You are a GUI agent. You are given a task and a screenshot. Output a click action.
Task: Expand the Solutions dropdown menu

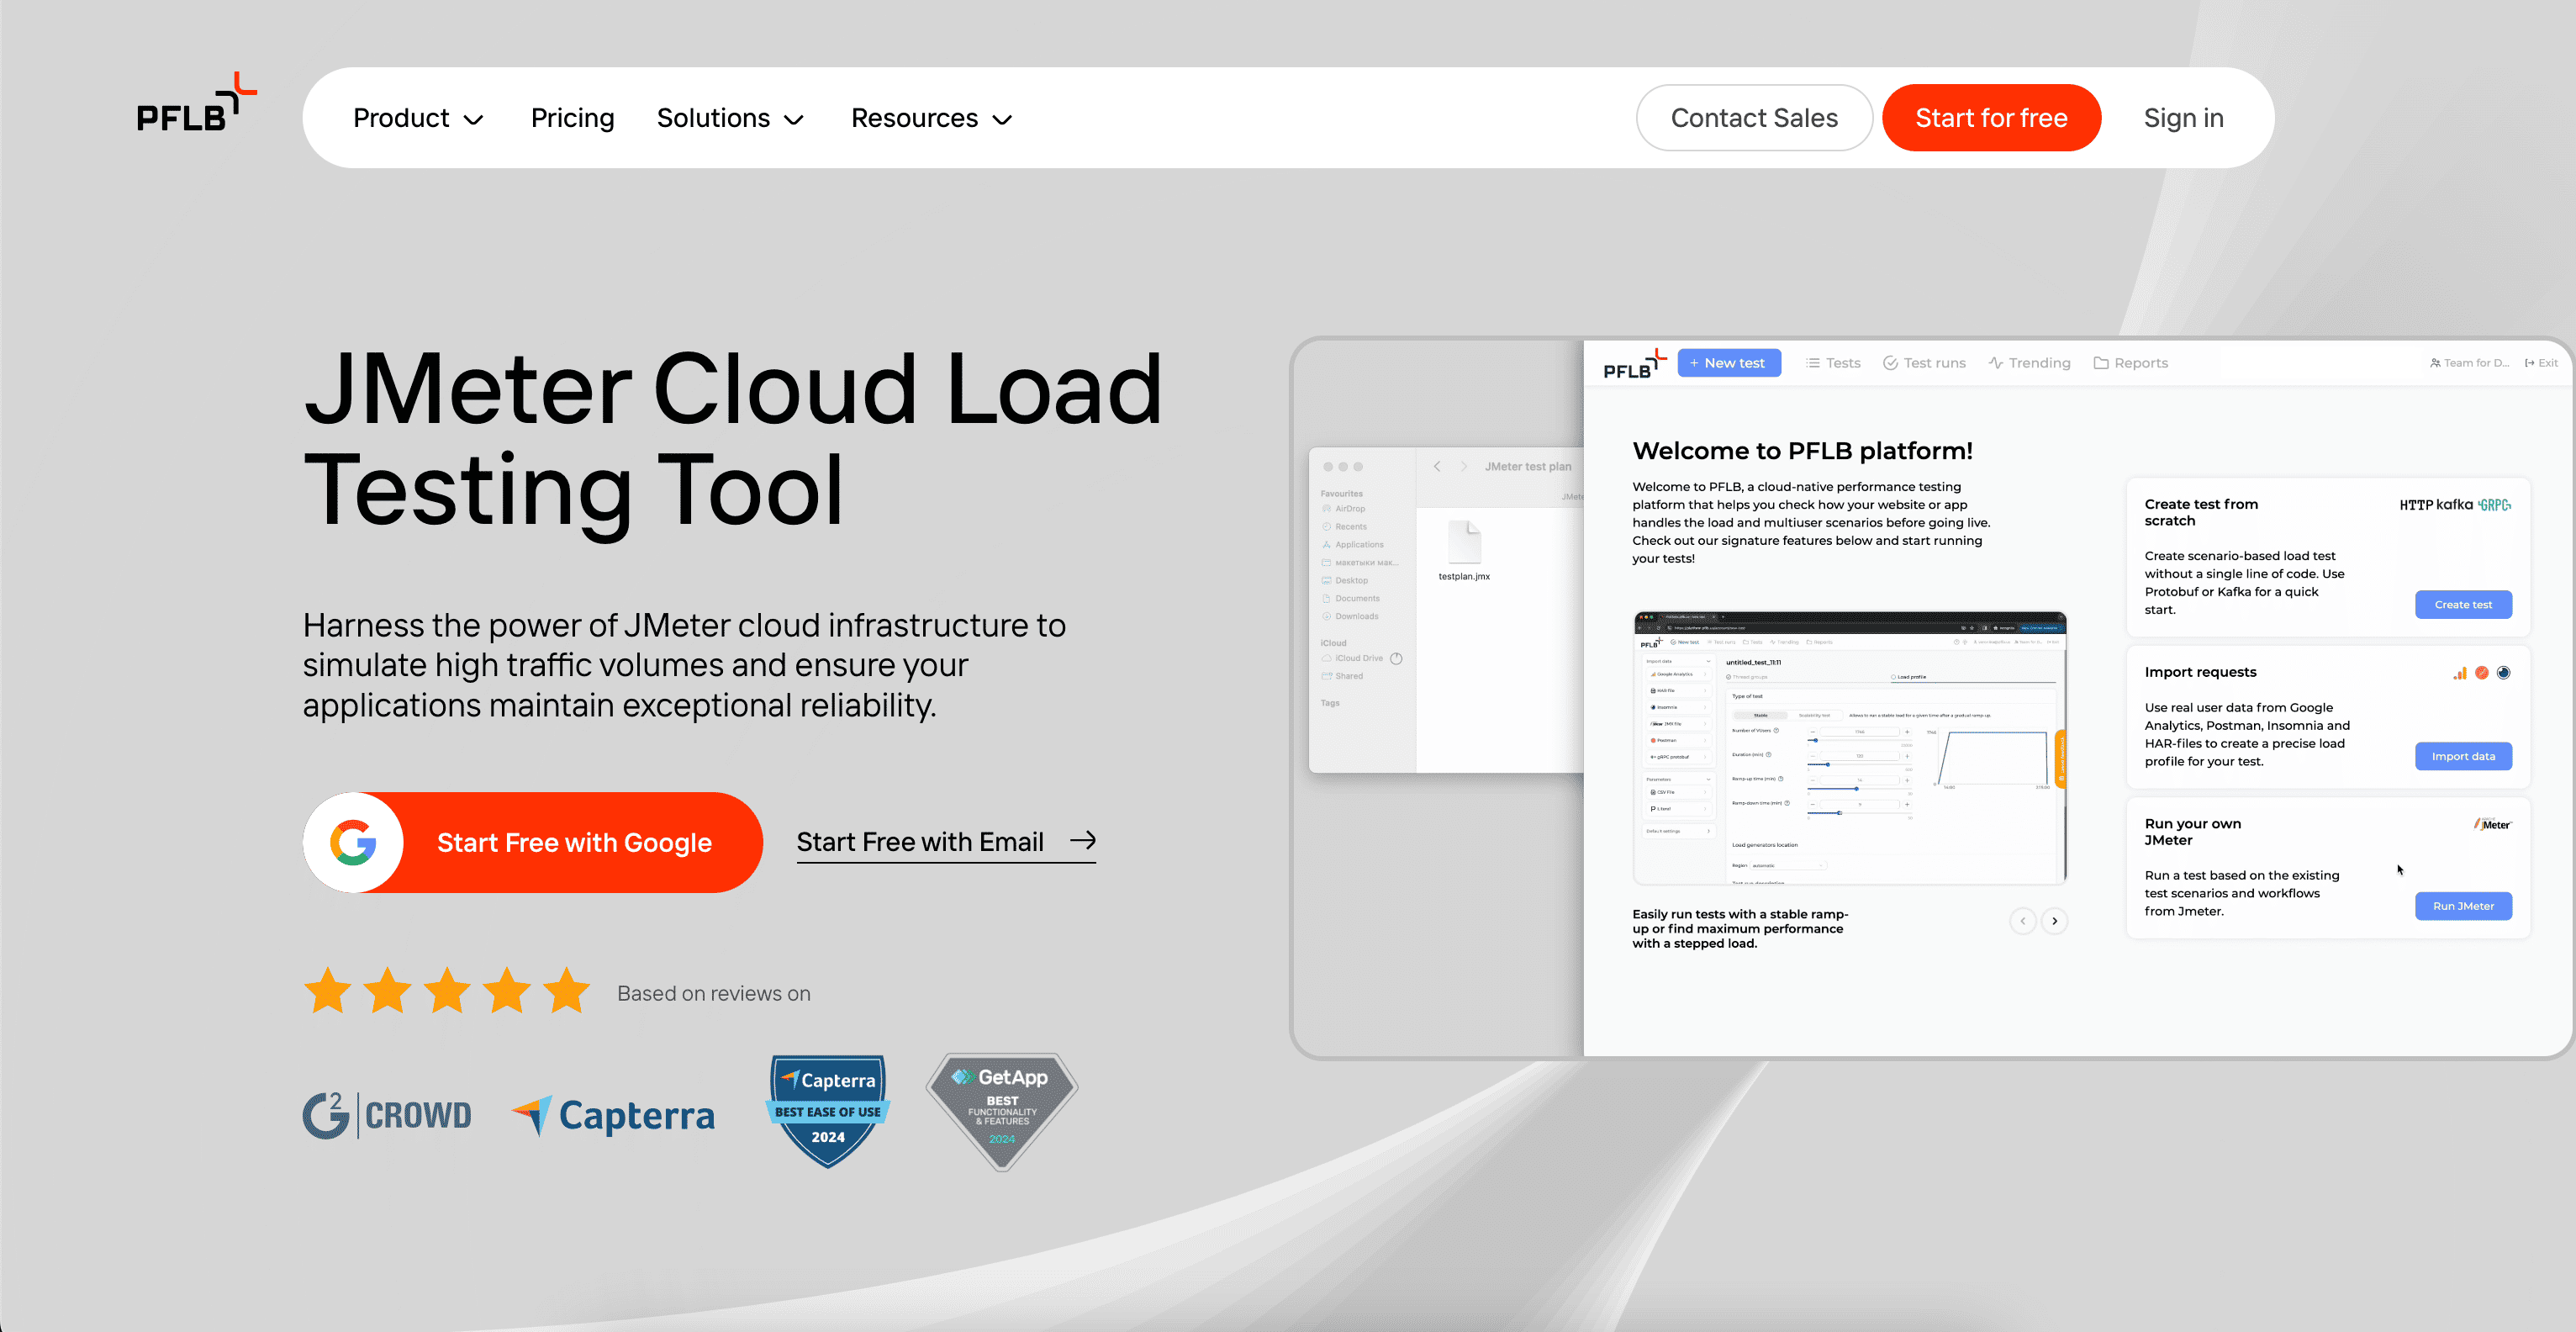[730, 118]
